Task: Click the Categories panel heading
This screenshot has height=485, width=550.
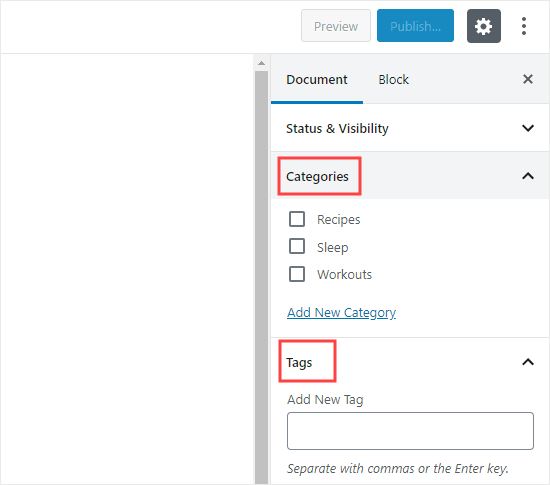Action: point(317,176)
